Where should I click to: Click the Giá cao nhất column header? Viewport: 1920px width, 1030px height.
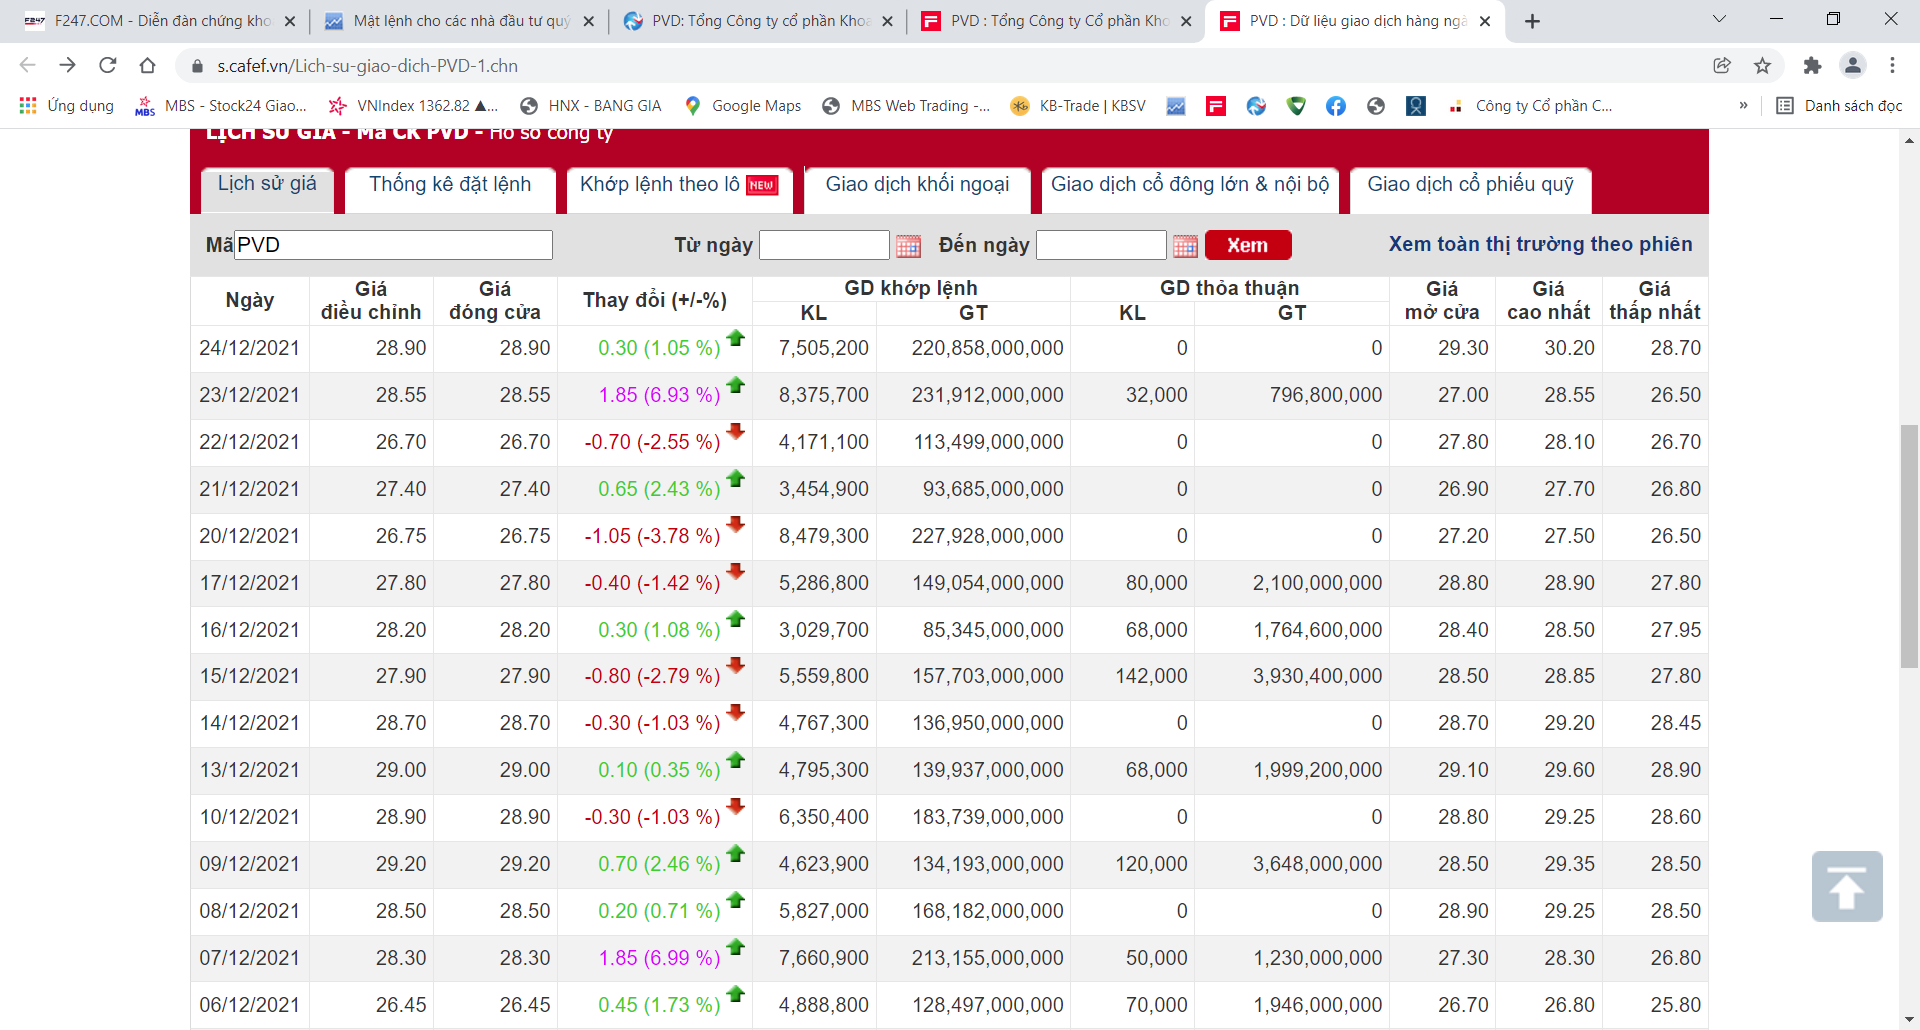pos(1548,300)
